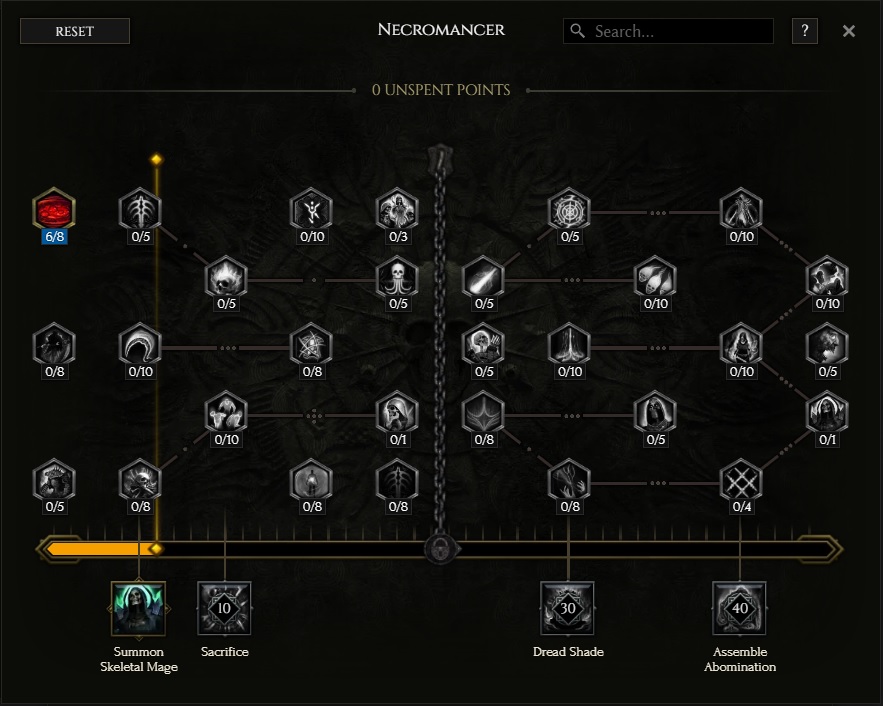883x706 pixels.
Task: Click the flaming comet 0/5 node
Action: (x=484, y=278)
